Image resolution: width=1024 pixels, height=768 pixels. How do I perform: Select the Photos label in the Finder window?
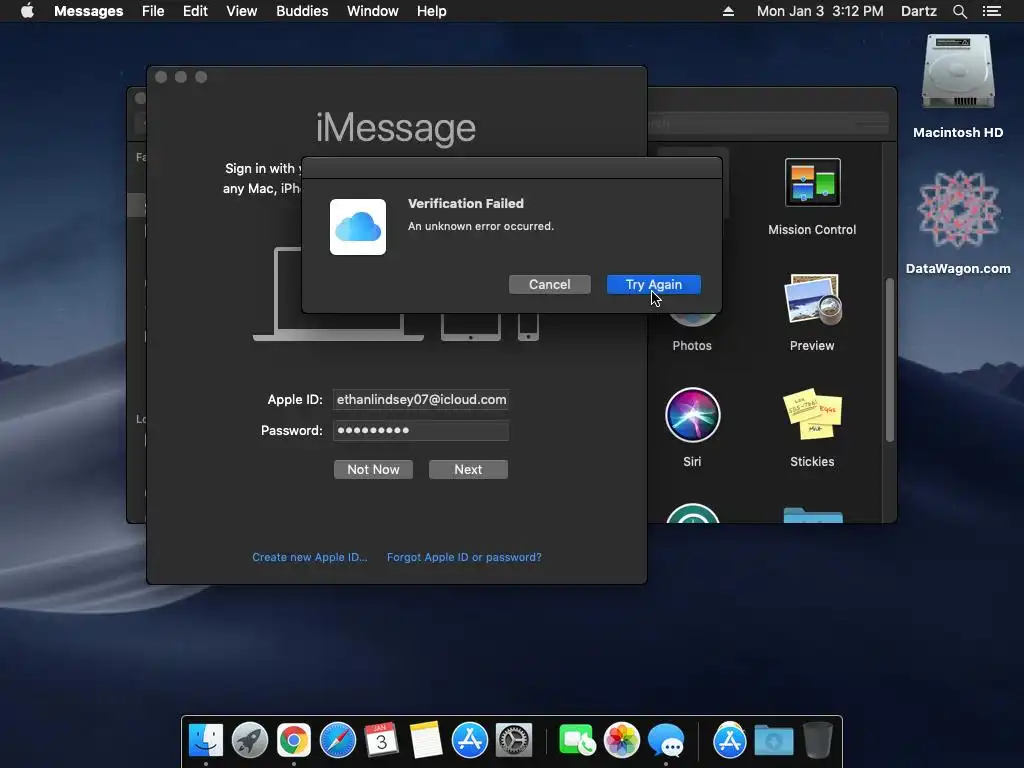pyautogui.click(x=692, y=345)
